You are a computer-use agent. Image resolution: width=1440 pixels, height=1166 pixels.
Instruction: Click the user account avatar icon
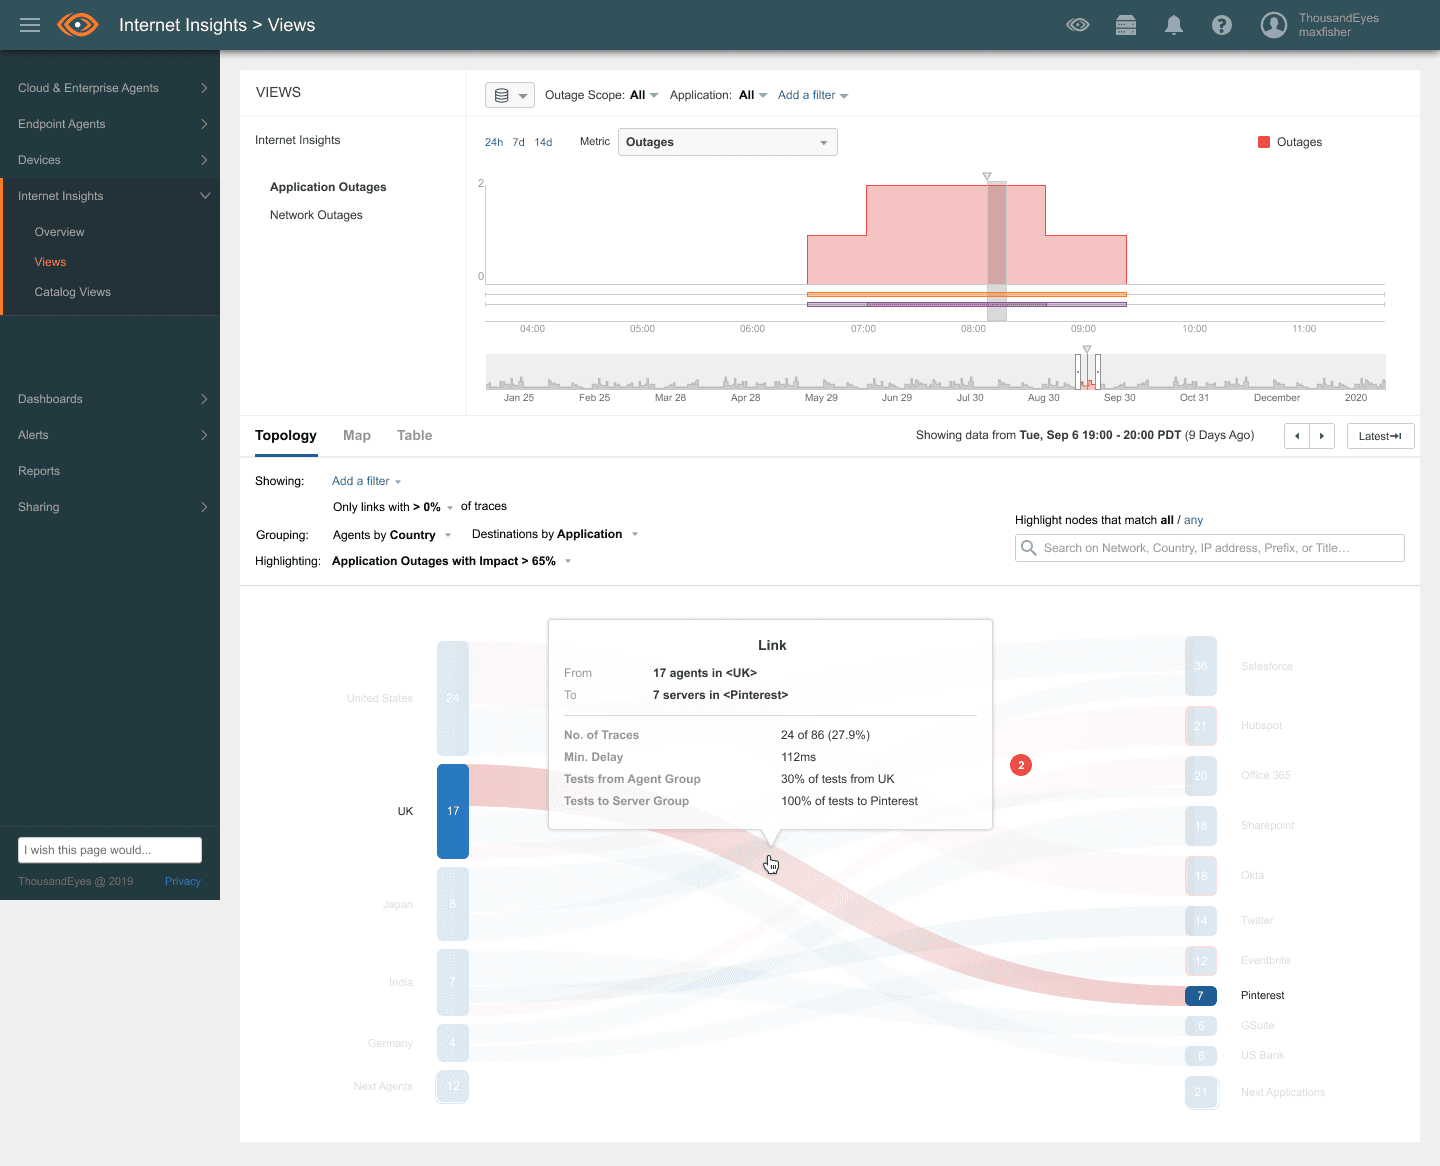click(x=1273, y=25)
